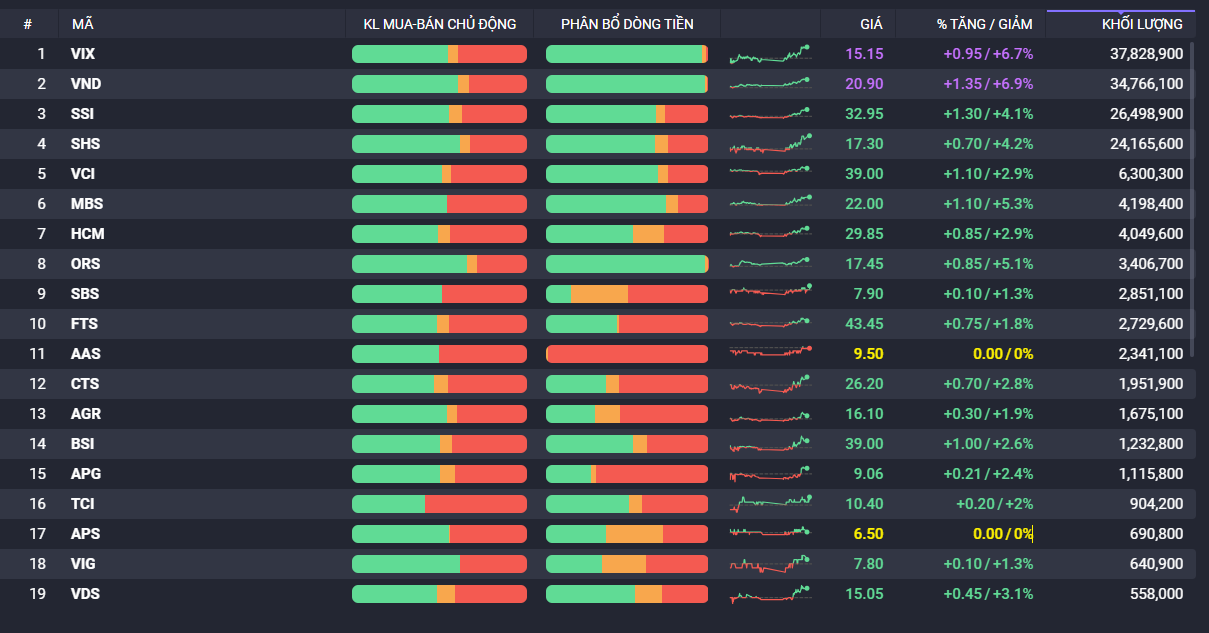Open the VIX sparkline price chart
1209x633 pixels.
click(x=770, y=54)
